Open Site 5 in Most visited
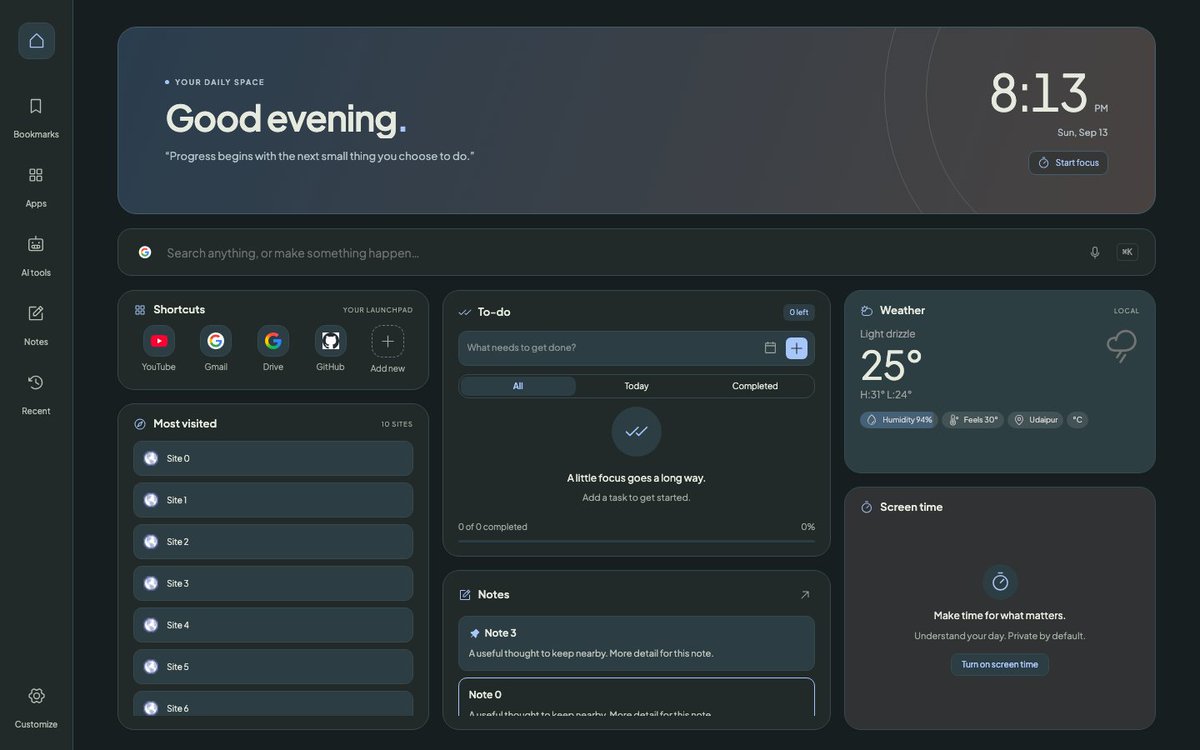This screenshot has height=750, width=1200. (x=273, y=667)
